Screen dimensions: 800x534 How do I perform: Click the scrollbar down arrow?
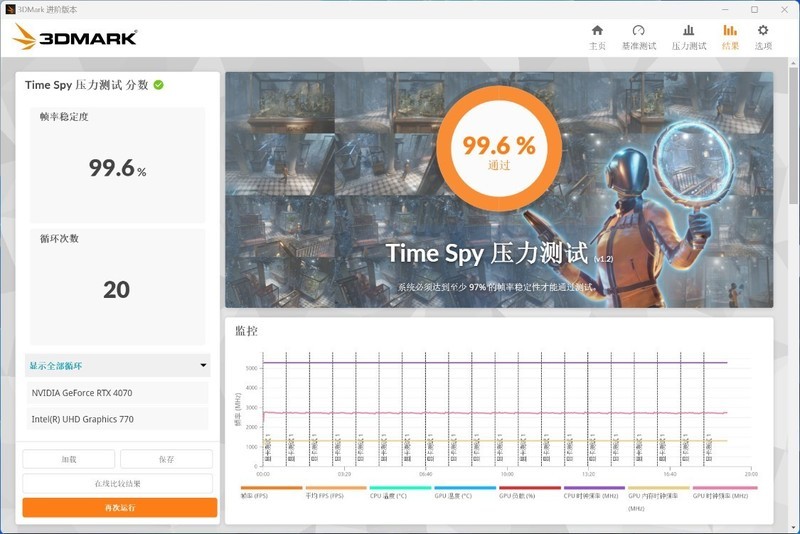point(793,528)
